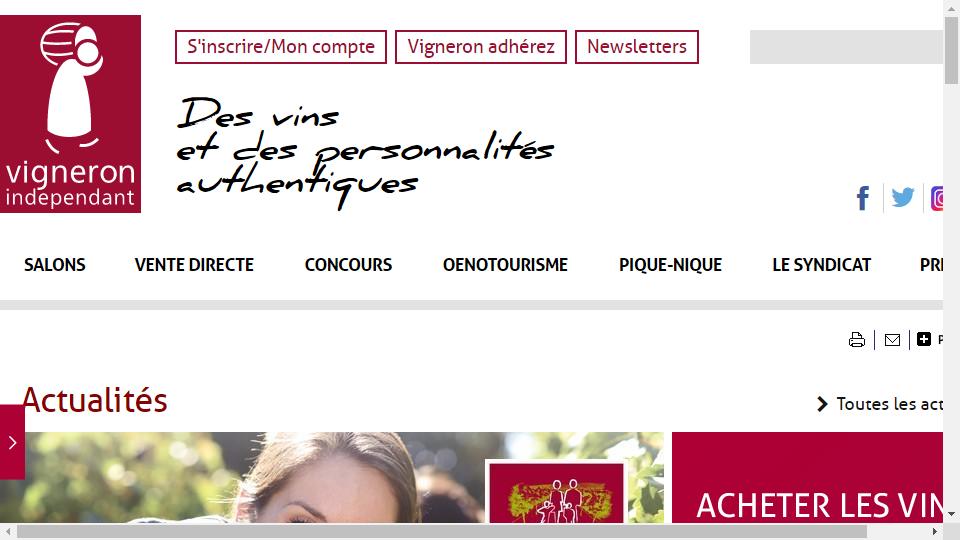
Task: Open the Facebook page icon
Action: [x=863, y=198]
